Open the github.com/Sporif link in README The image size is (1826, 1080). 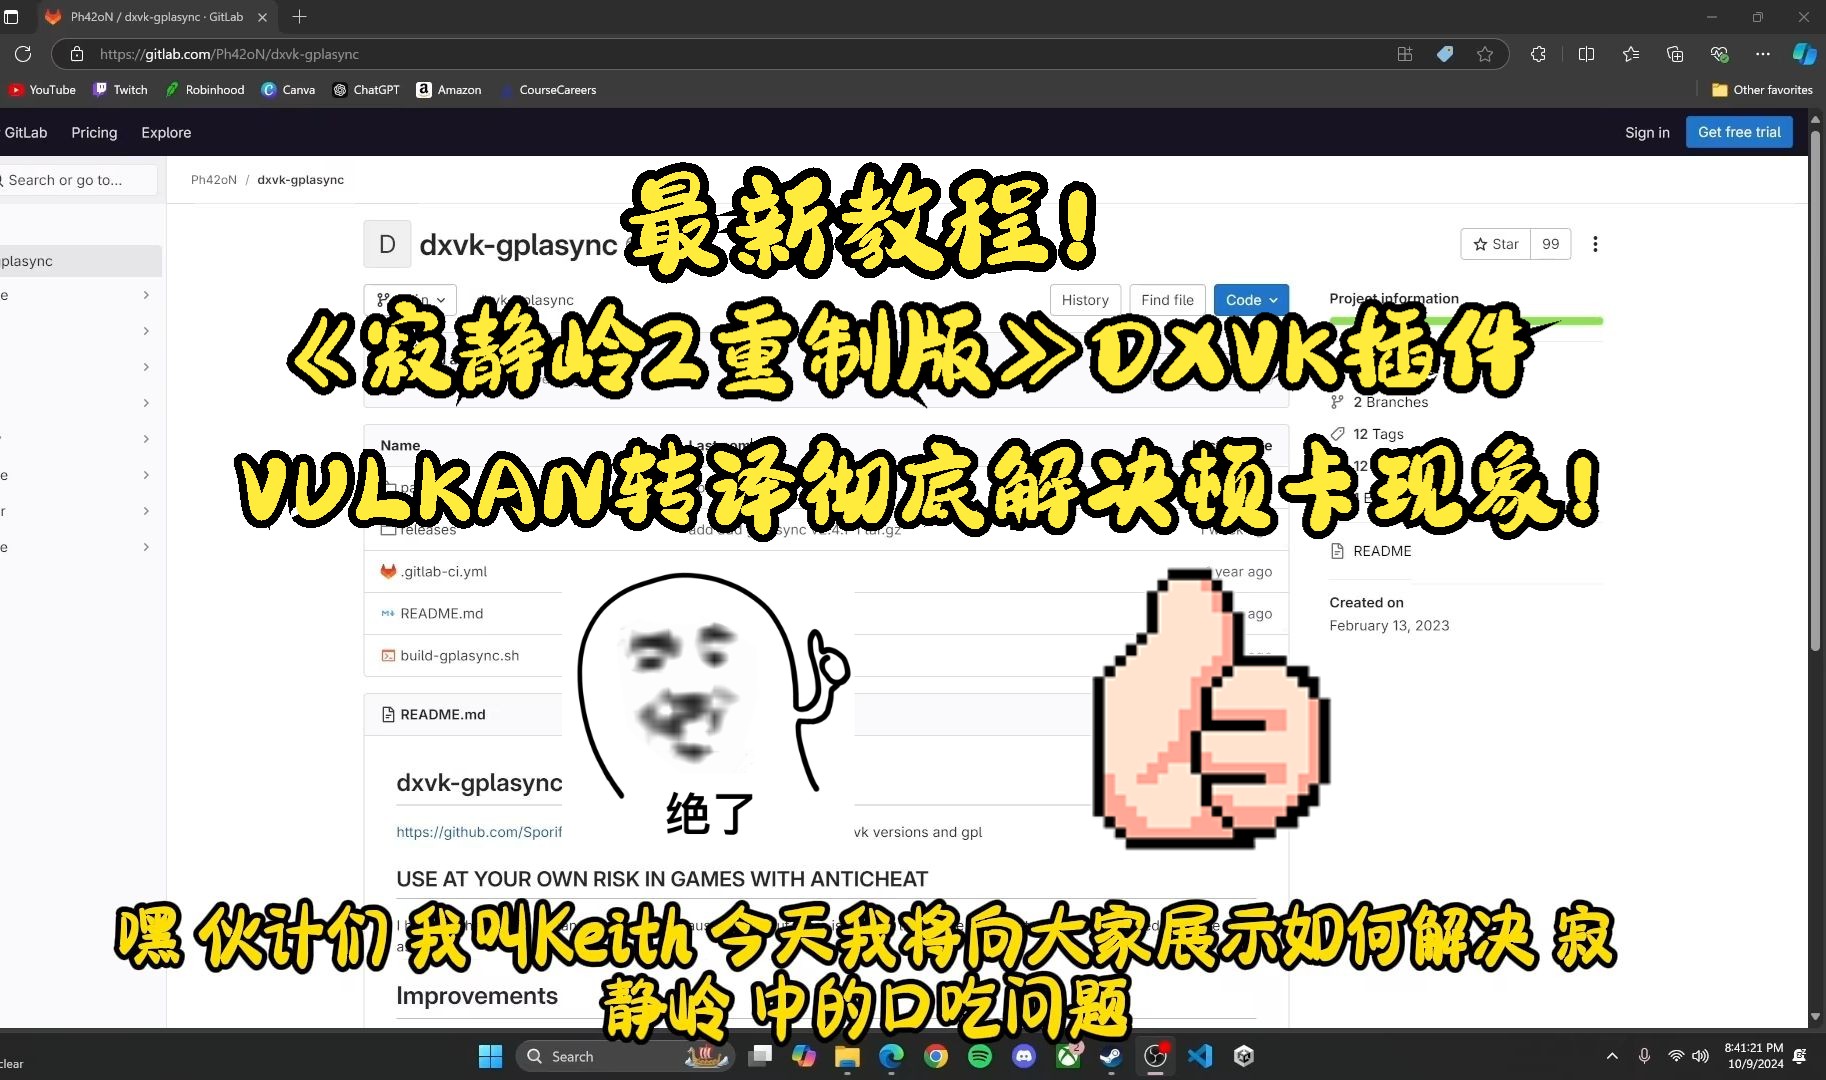(x=480, y=831)
